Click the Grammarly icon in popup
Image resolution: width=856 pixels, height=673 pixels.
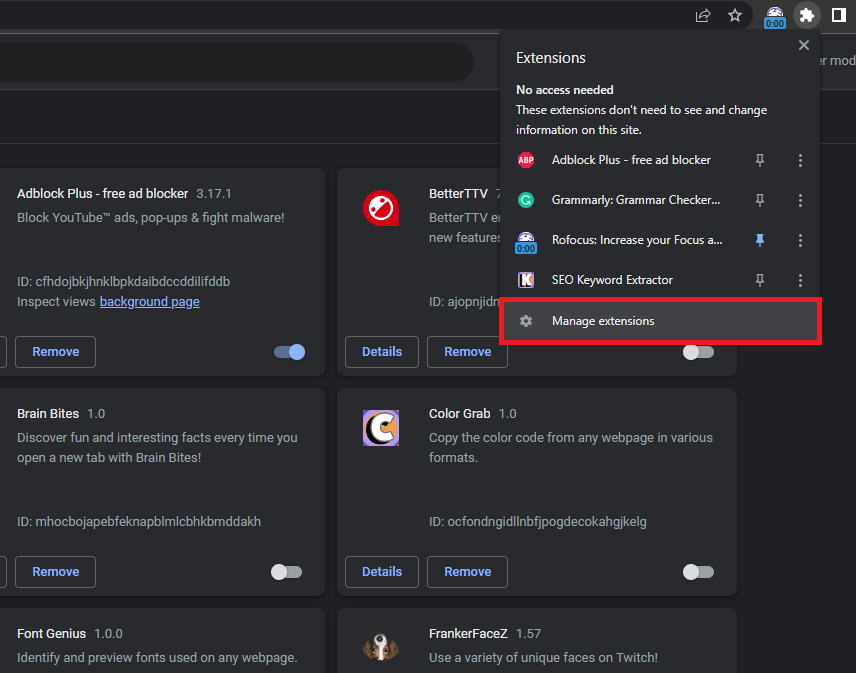pos(526,200)
